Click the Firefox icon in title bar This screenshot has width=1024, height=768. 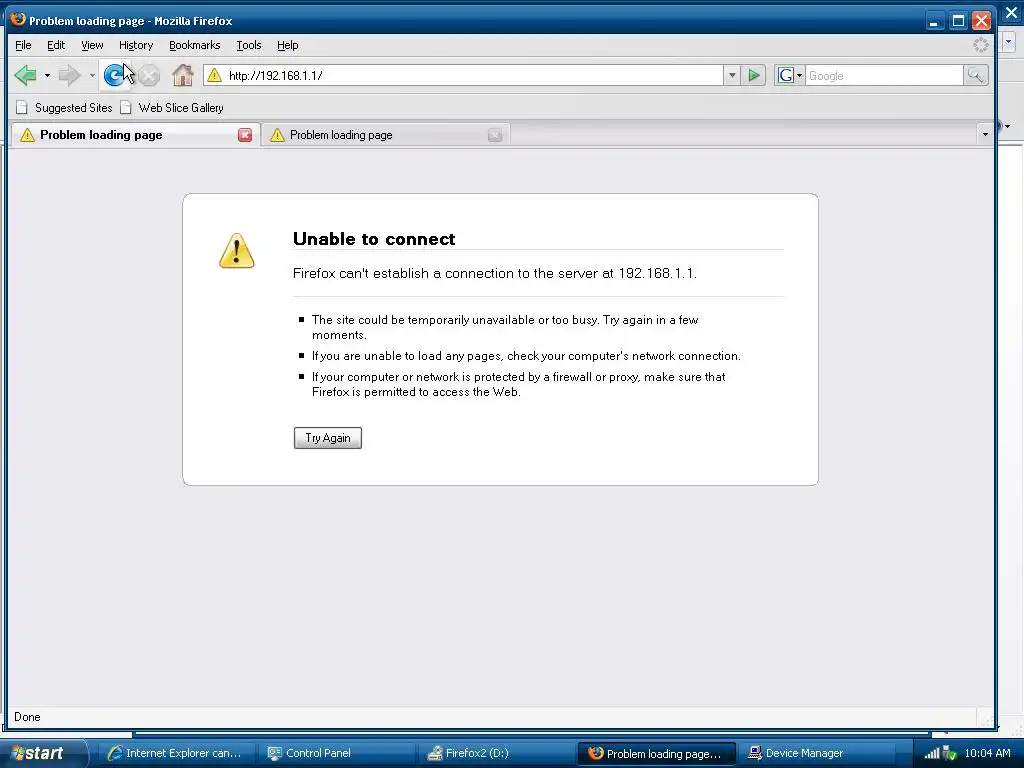pos(18,19)
